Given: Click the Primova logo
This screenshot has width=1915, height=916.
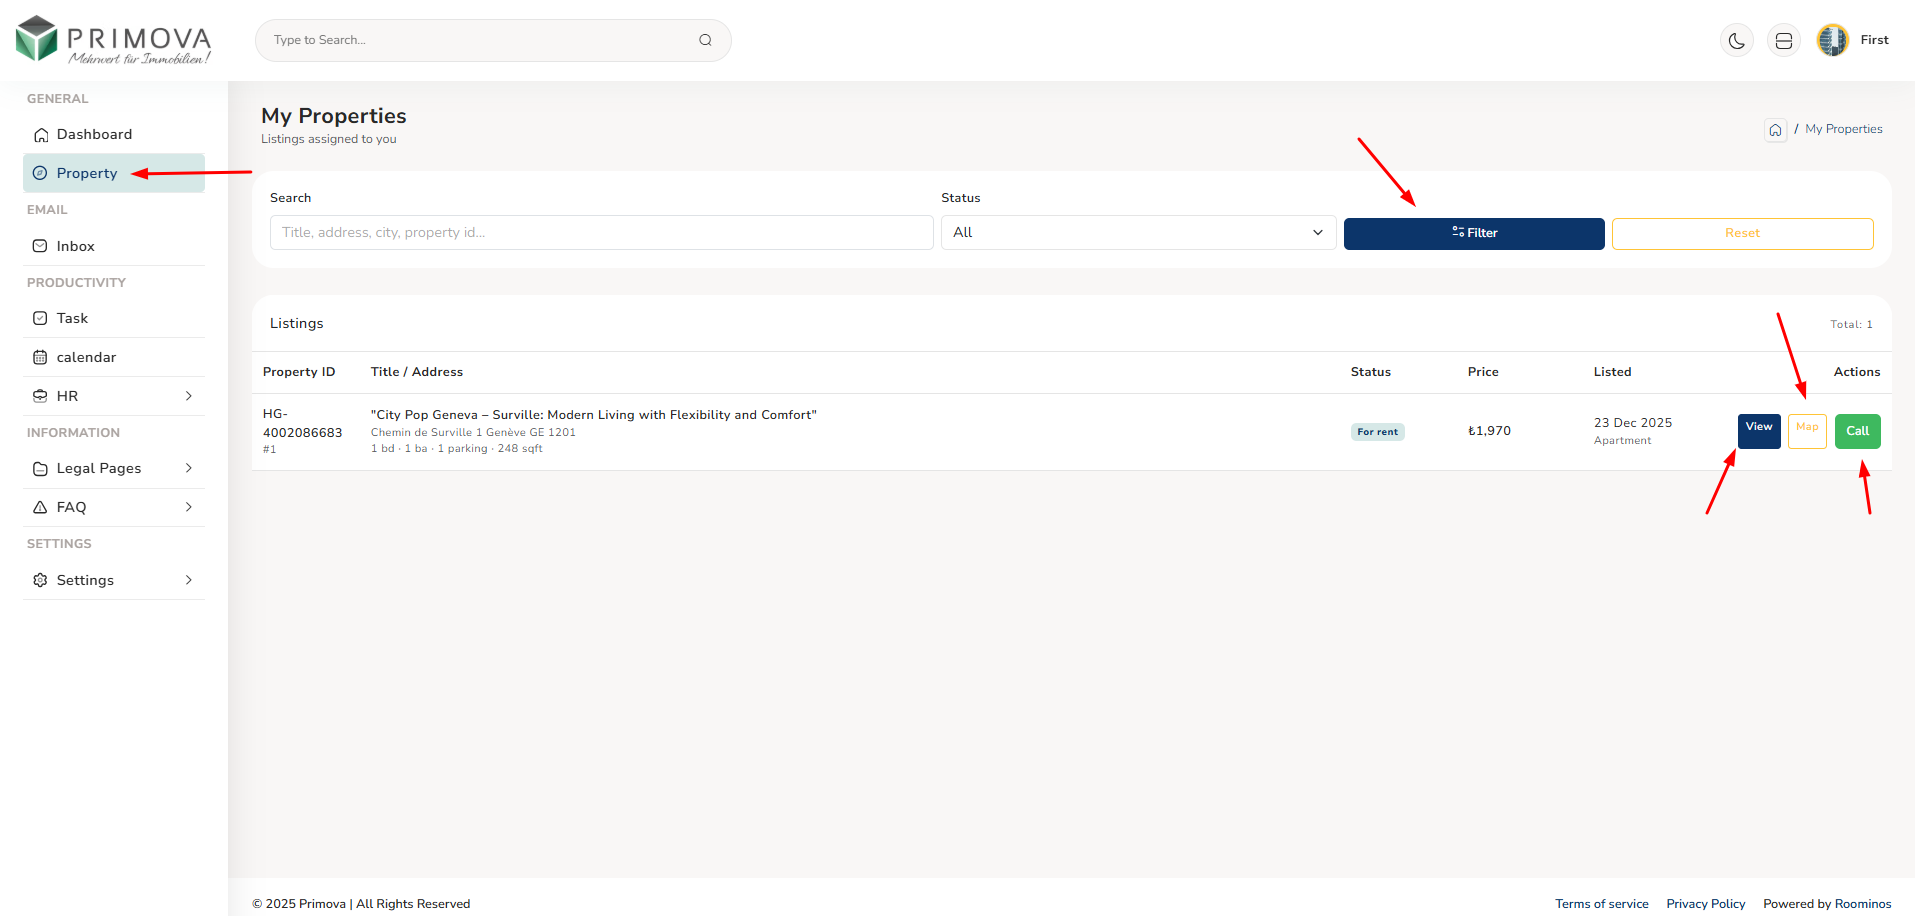Looking at the screenshot, I should pos(113,40).
